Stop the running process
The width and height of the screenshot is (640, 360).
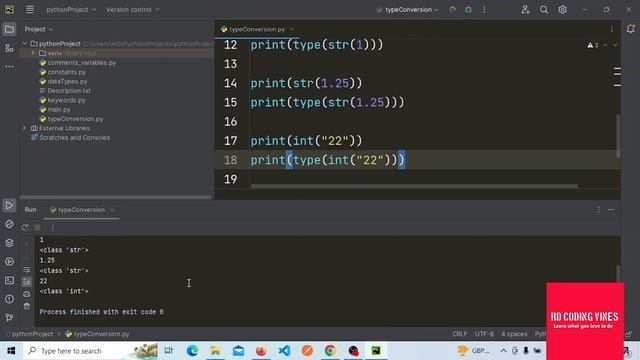click(38, 227)
